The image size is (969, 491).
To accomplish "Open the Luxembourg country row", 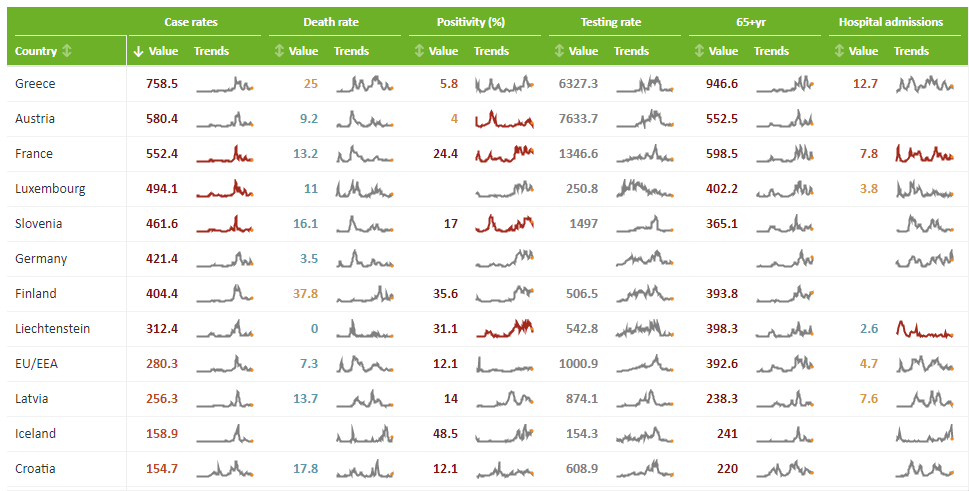I will 50,189.
